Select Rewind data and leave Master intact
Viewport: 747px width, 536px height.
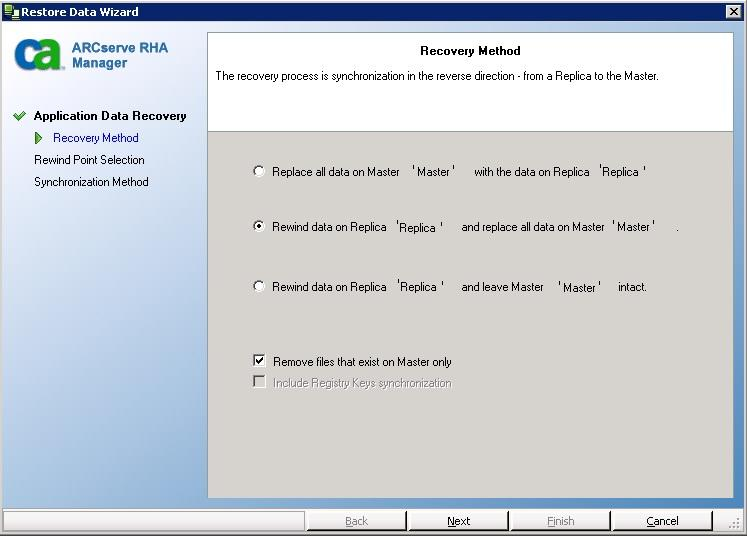pyautogui.click(x=259, y=286)
